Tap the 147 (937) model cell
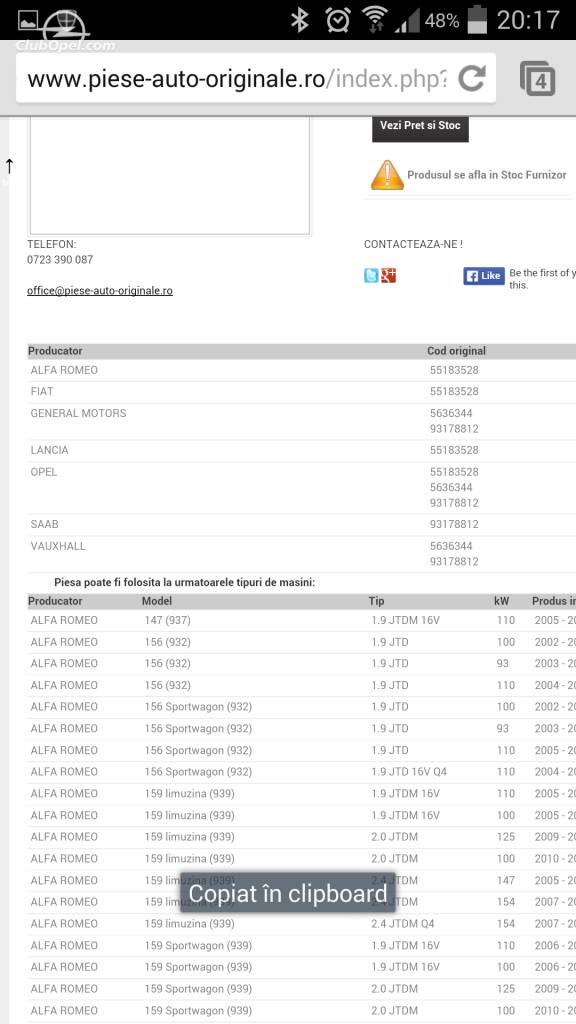Viewport: 576px width, 1024px height. tap(168, 620)
